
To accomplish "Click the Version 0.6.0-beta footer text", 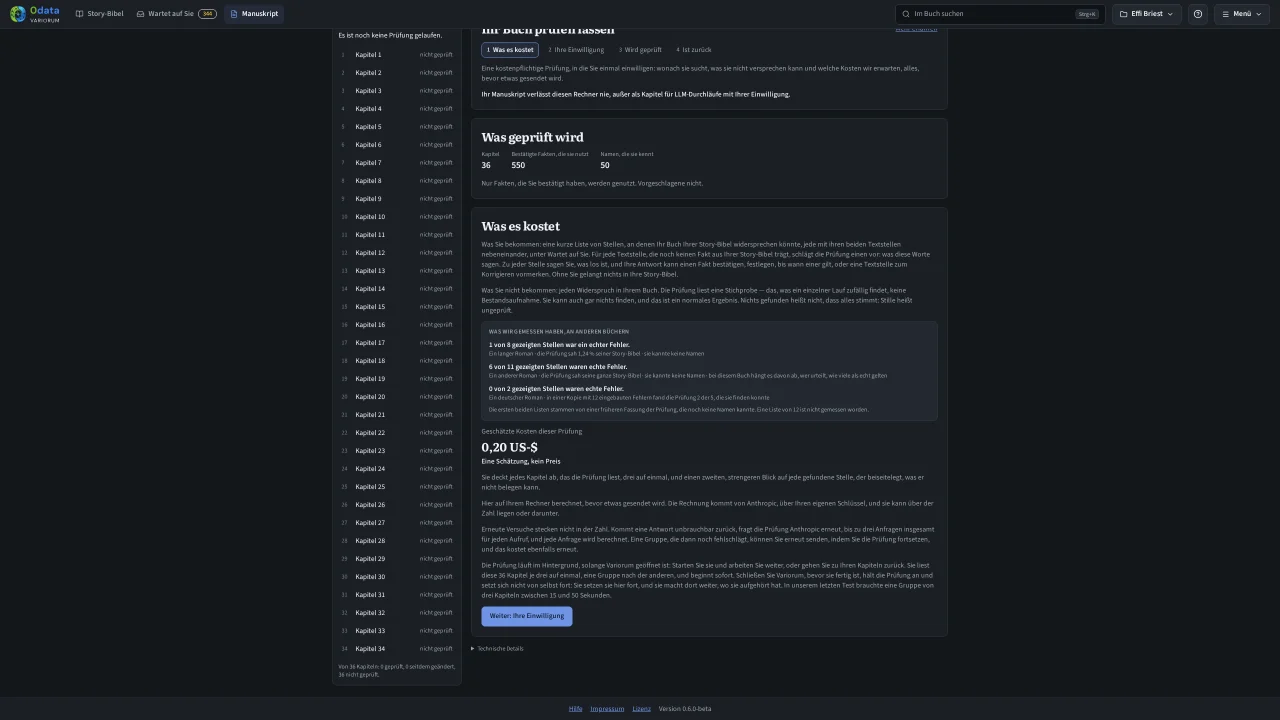I will tap(685, 709).
